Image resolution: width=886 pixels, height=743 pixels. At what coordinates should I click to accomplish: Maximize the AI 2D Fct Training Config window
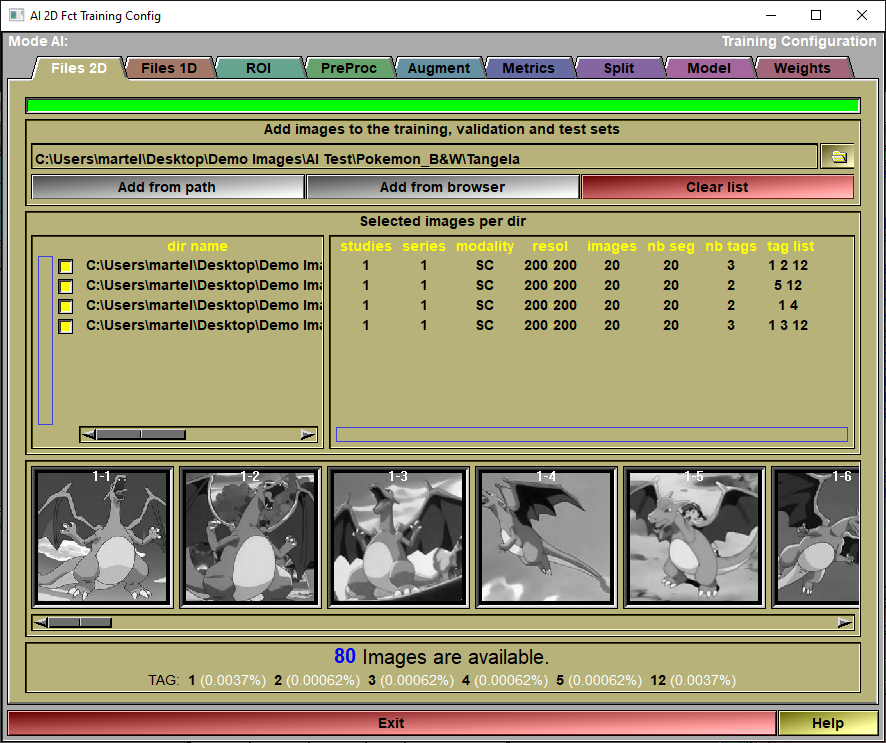[816, 15]
